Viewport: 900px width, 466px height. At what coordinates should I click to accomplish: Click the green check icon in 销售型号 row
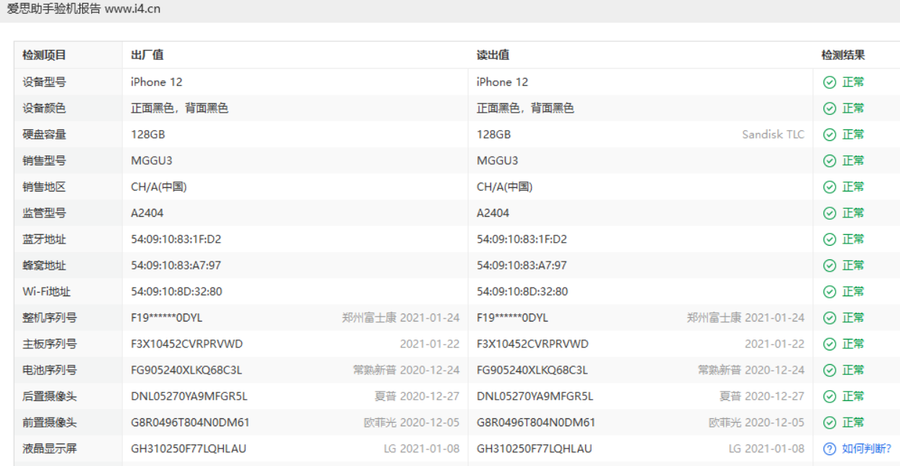pos(829,161)
